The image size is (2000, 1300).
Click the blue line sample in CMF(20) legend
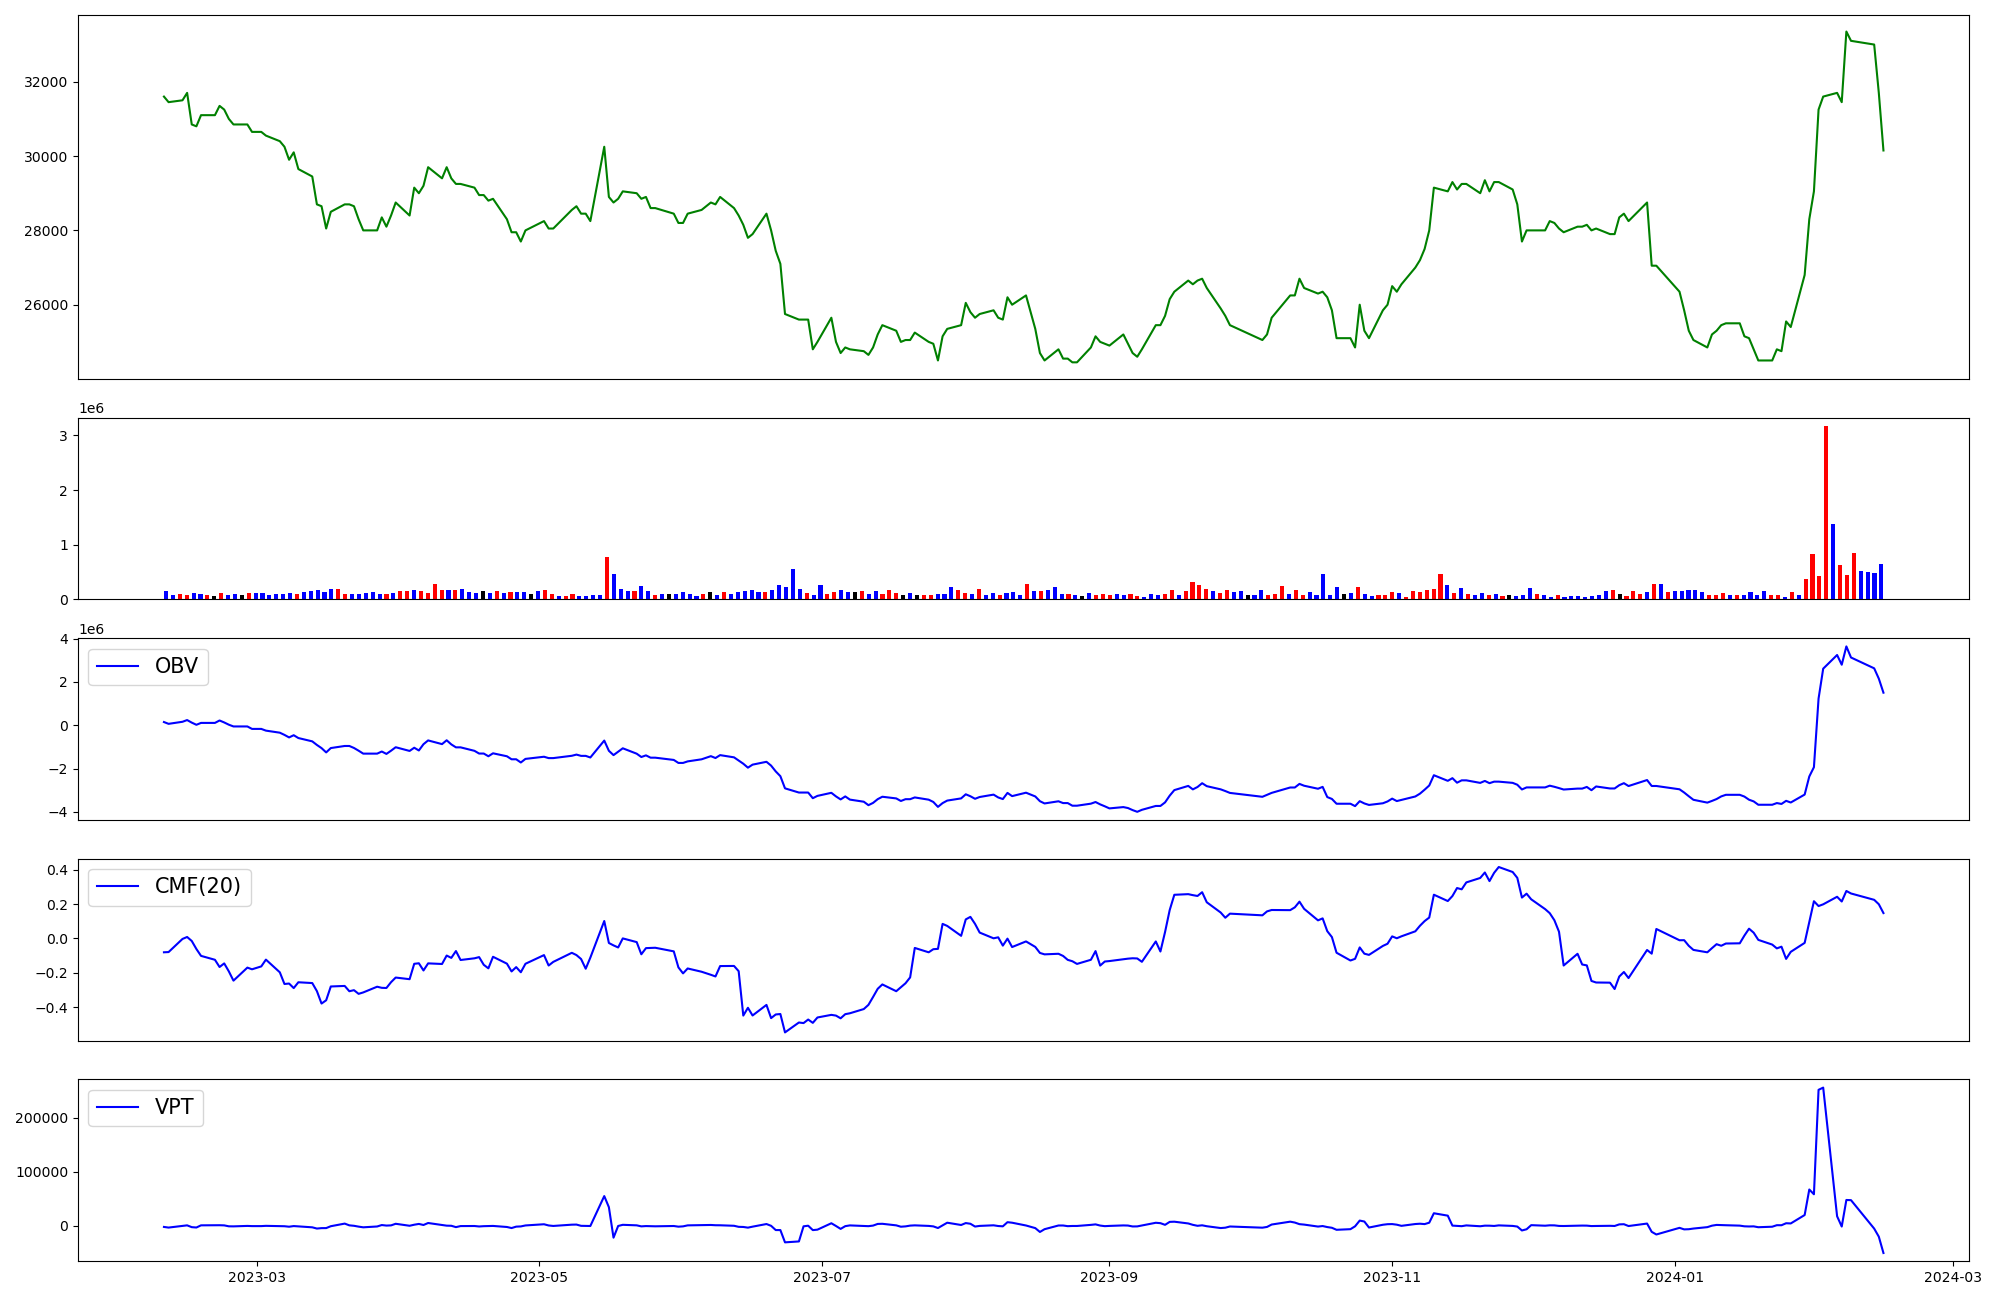click(118, 886)
